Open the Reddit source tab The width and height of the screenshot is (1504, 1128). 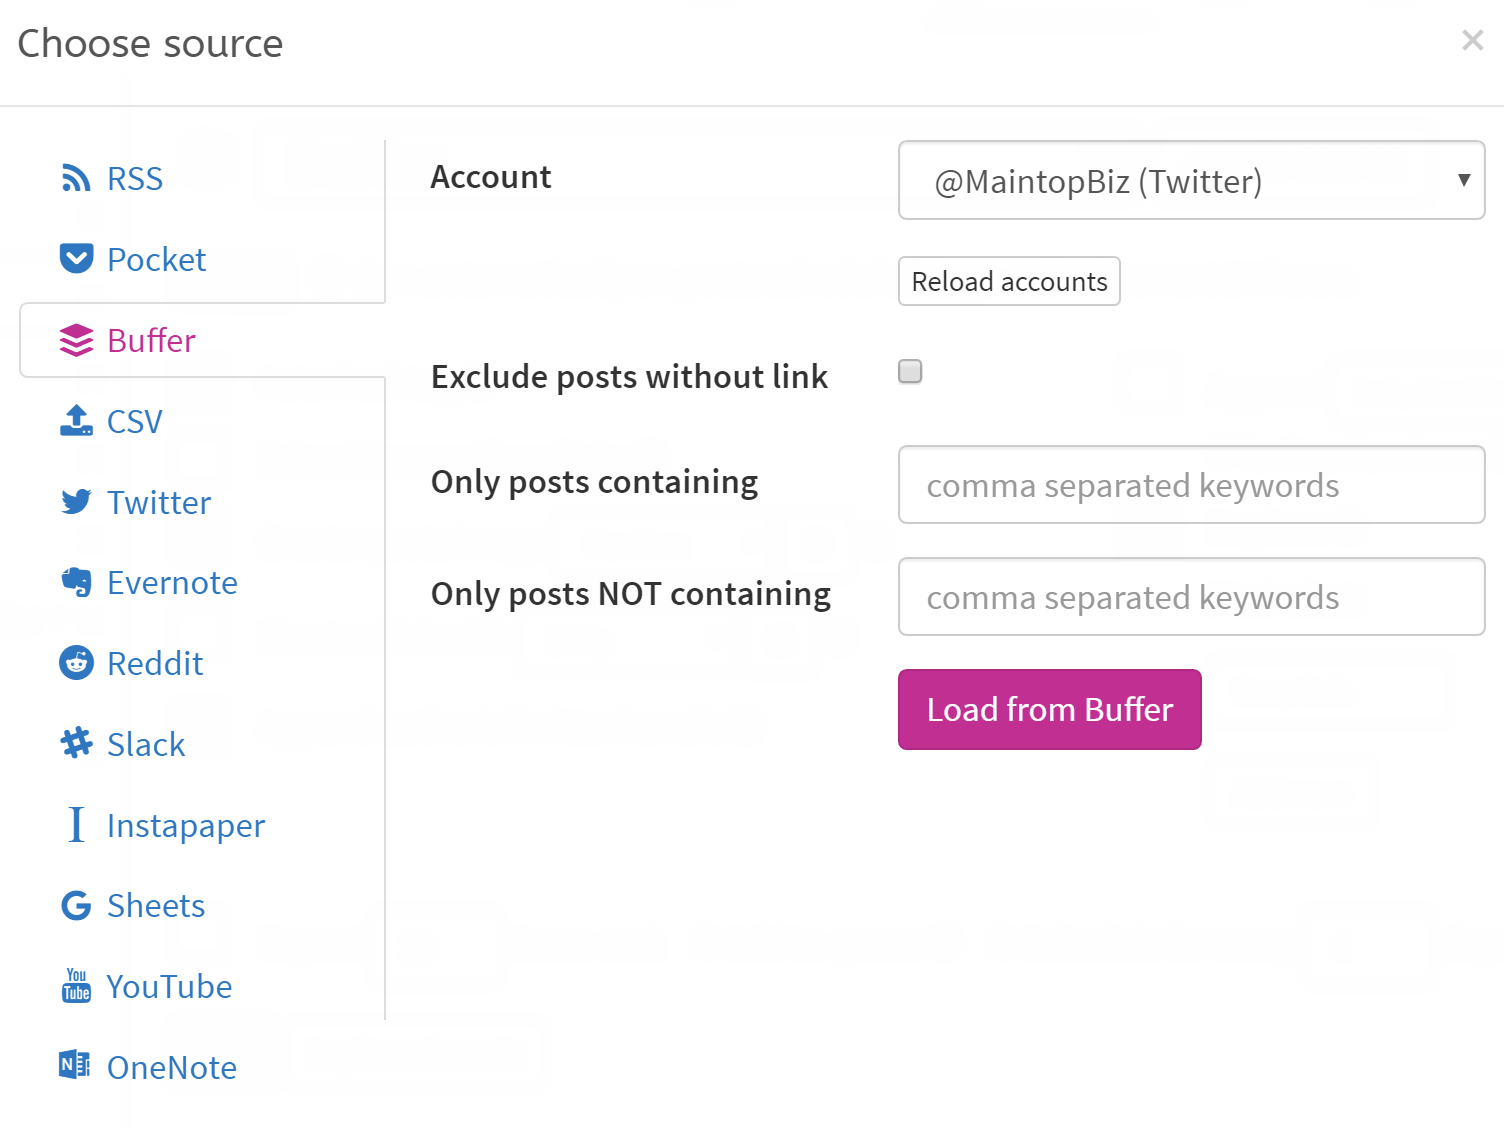(202, 663)
